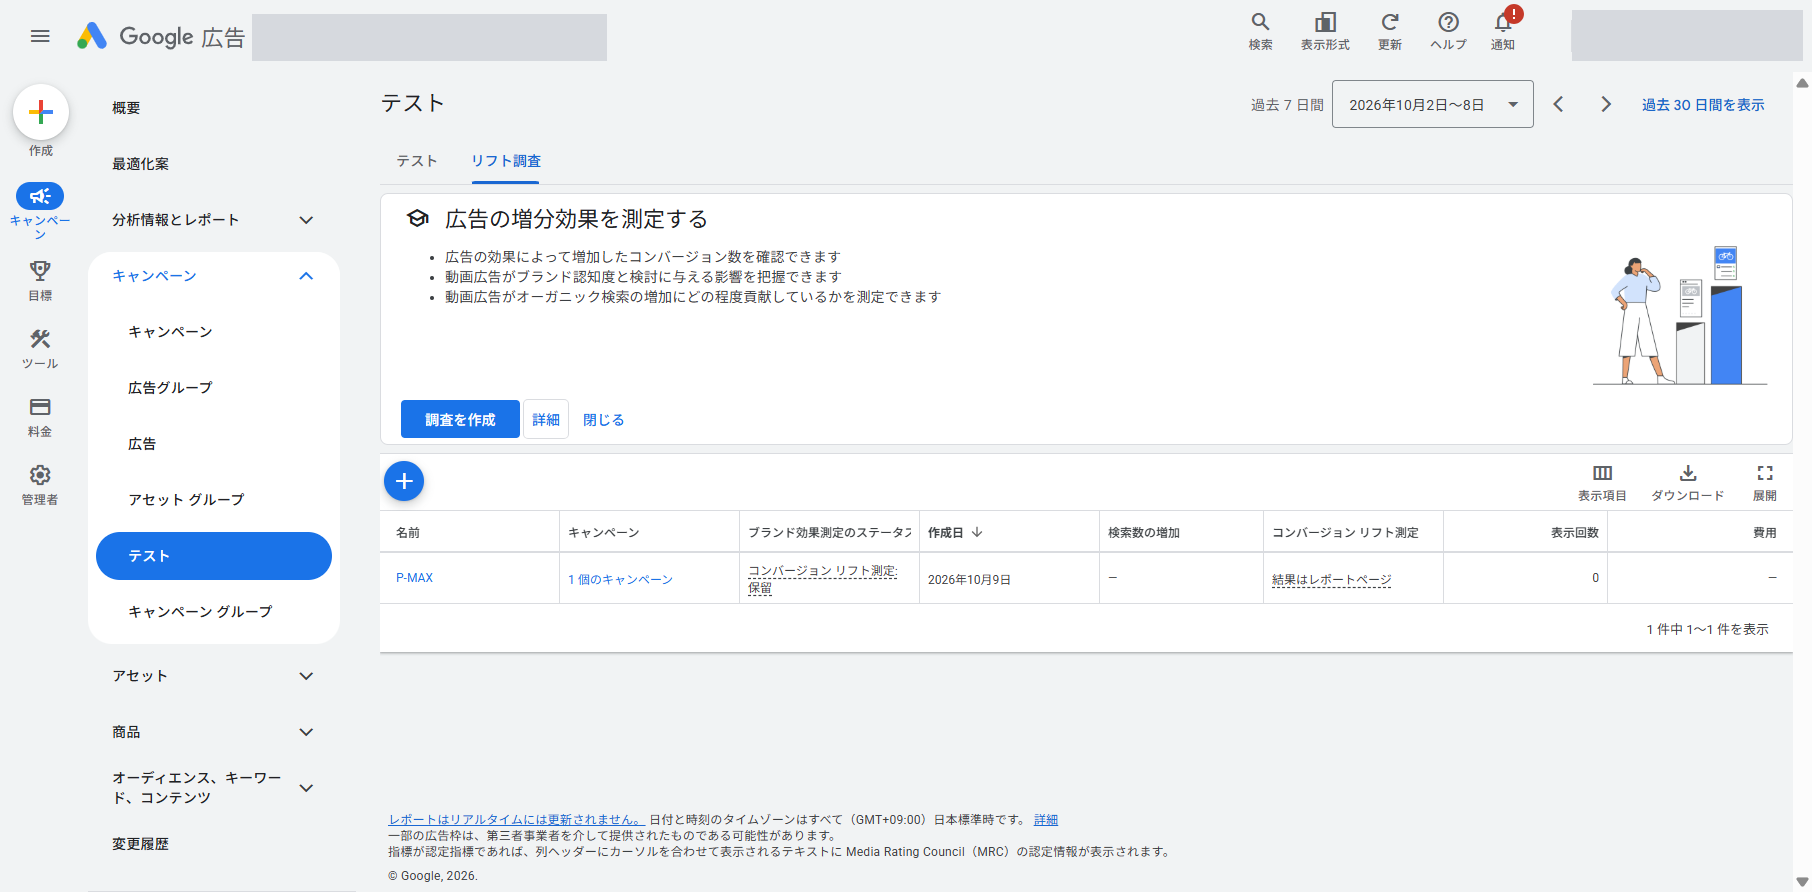Go to next date range arrow
The width and height of the screenshot is (1812, 892).
point(1606,104)
